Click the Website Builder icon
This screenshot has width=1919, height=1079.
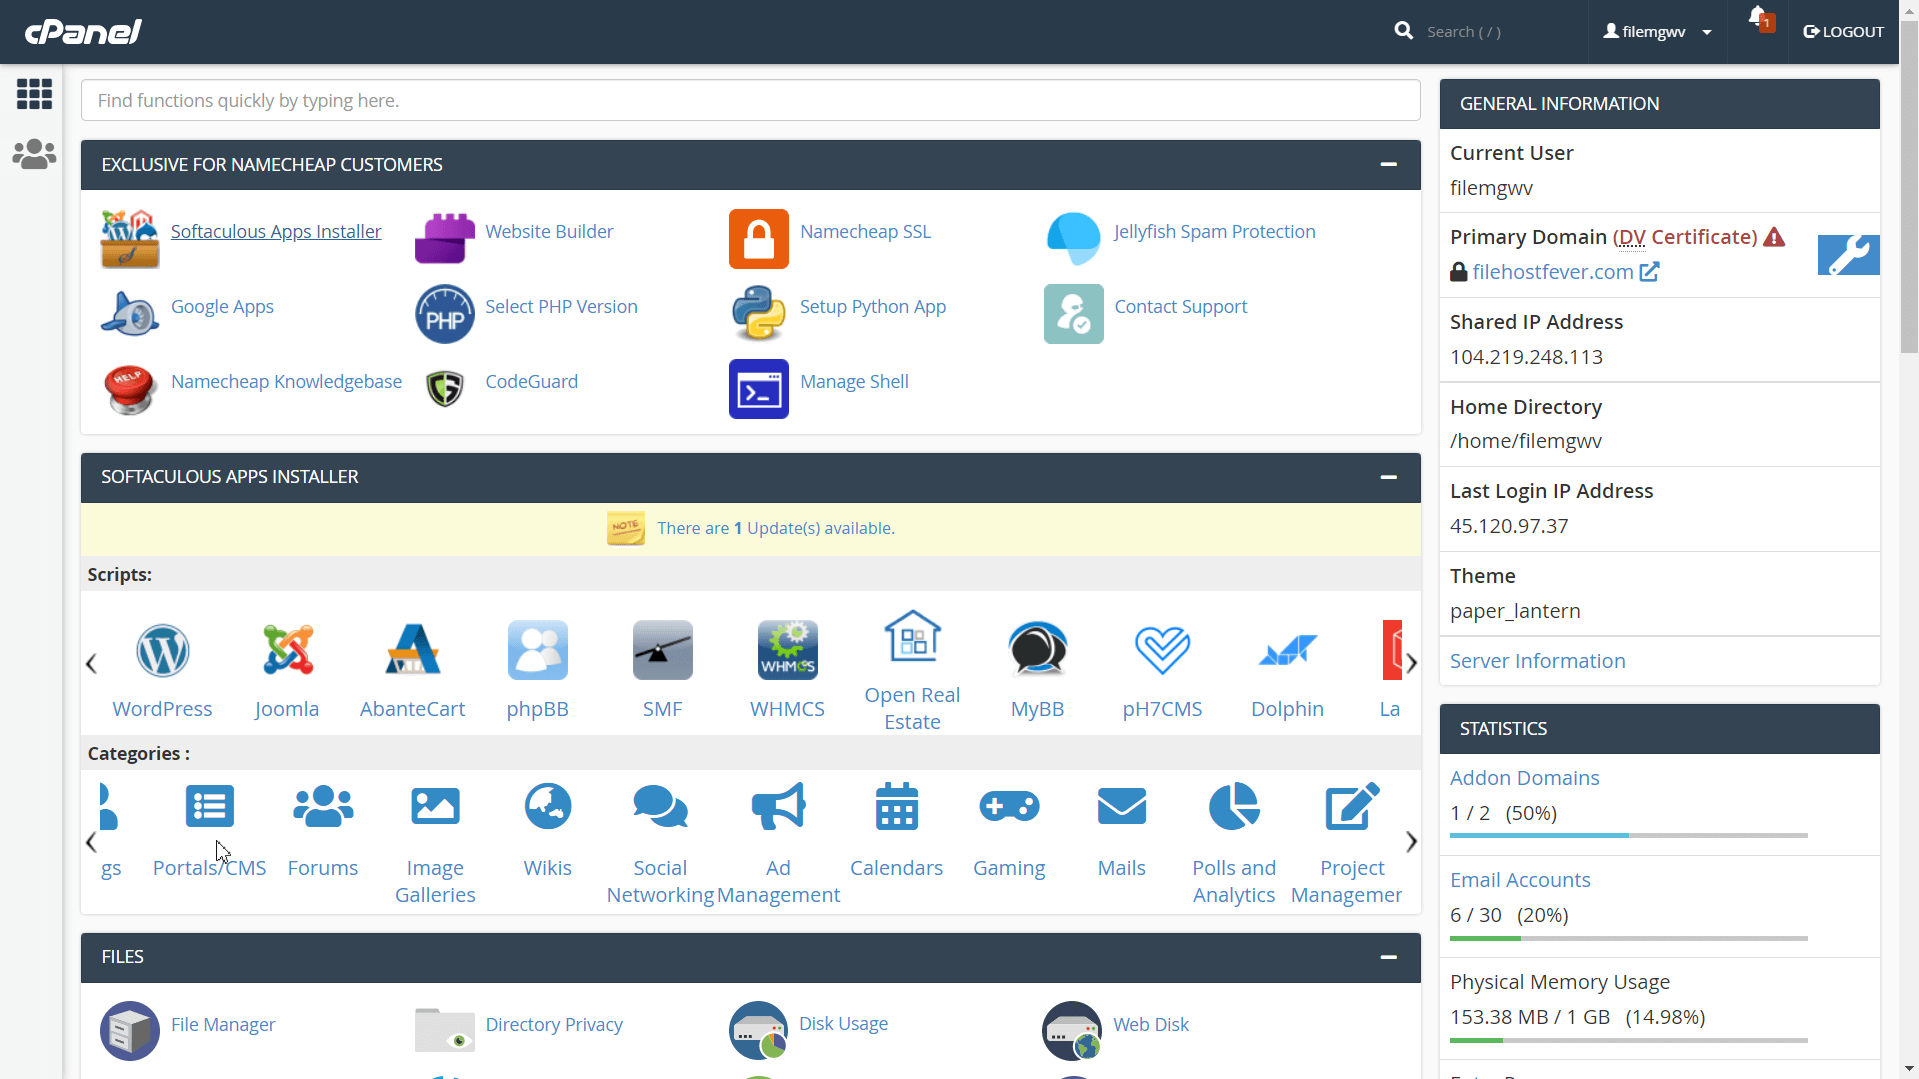point(444,239)
